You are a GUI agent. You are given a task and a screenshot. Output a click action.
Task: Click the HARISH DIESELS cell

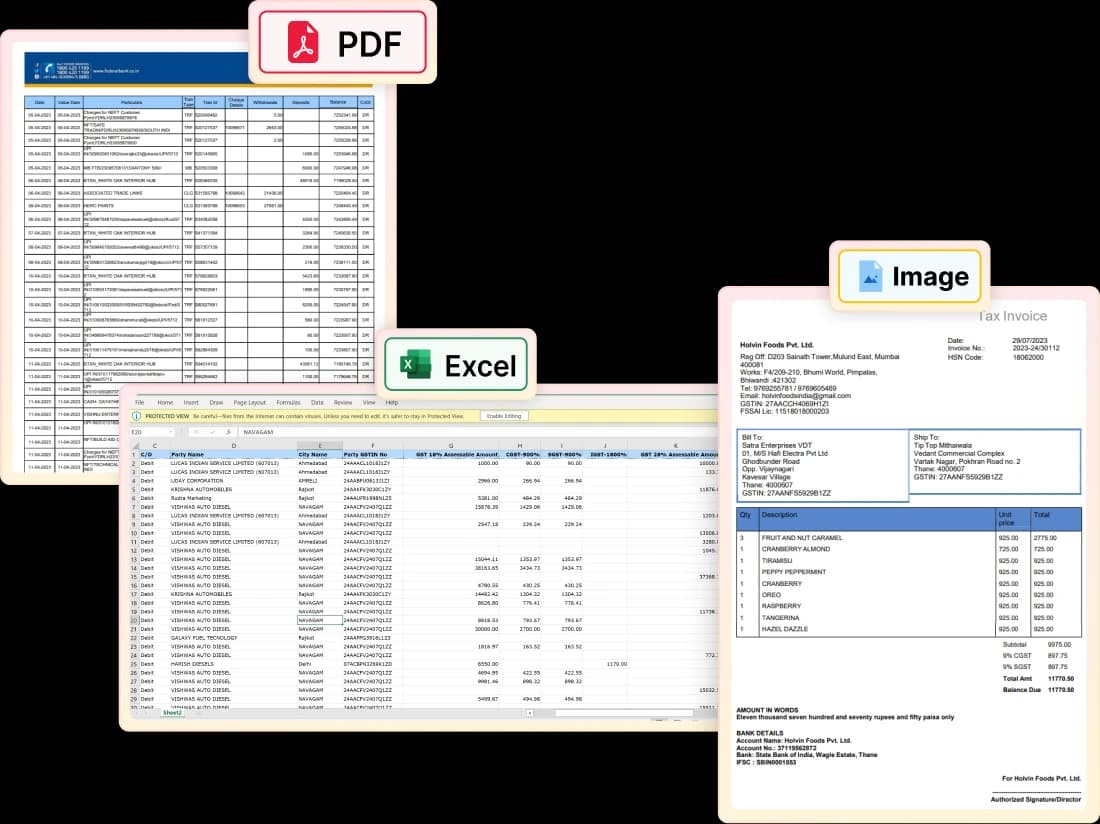[x=233, y=664]
